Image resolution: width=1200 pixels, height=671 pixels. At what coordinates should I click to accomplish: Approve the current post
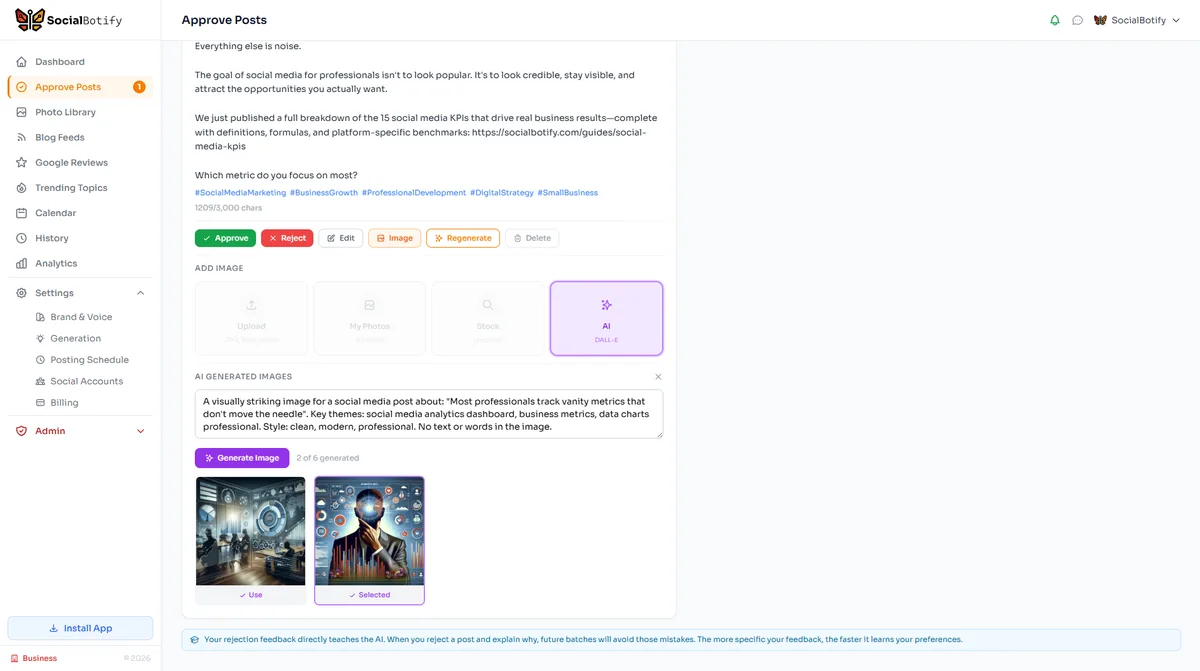click(x=225, y=237)
